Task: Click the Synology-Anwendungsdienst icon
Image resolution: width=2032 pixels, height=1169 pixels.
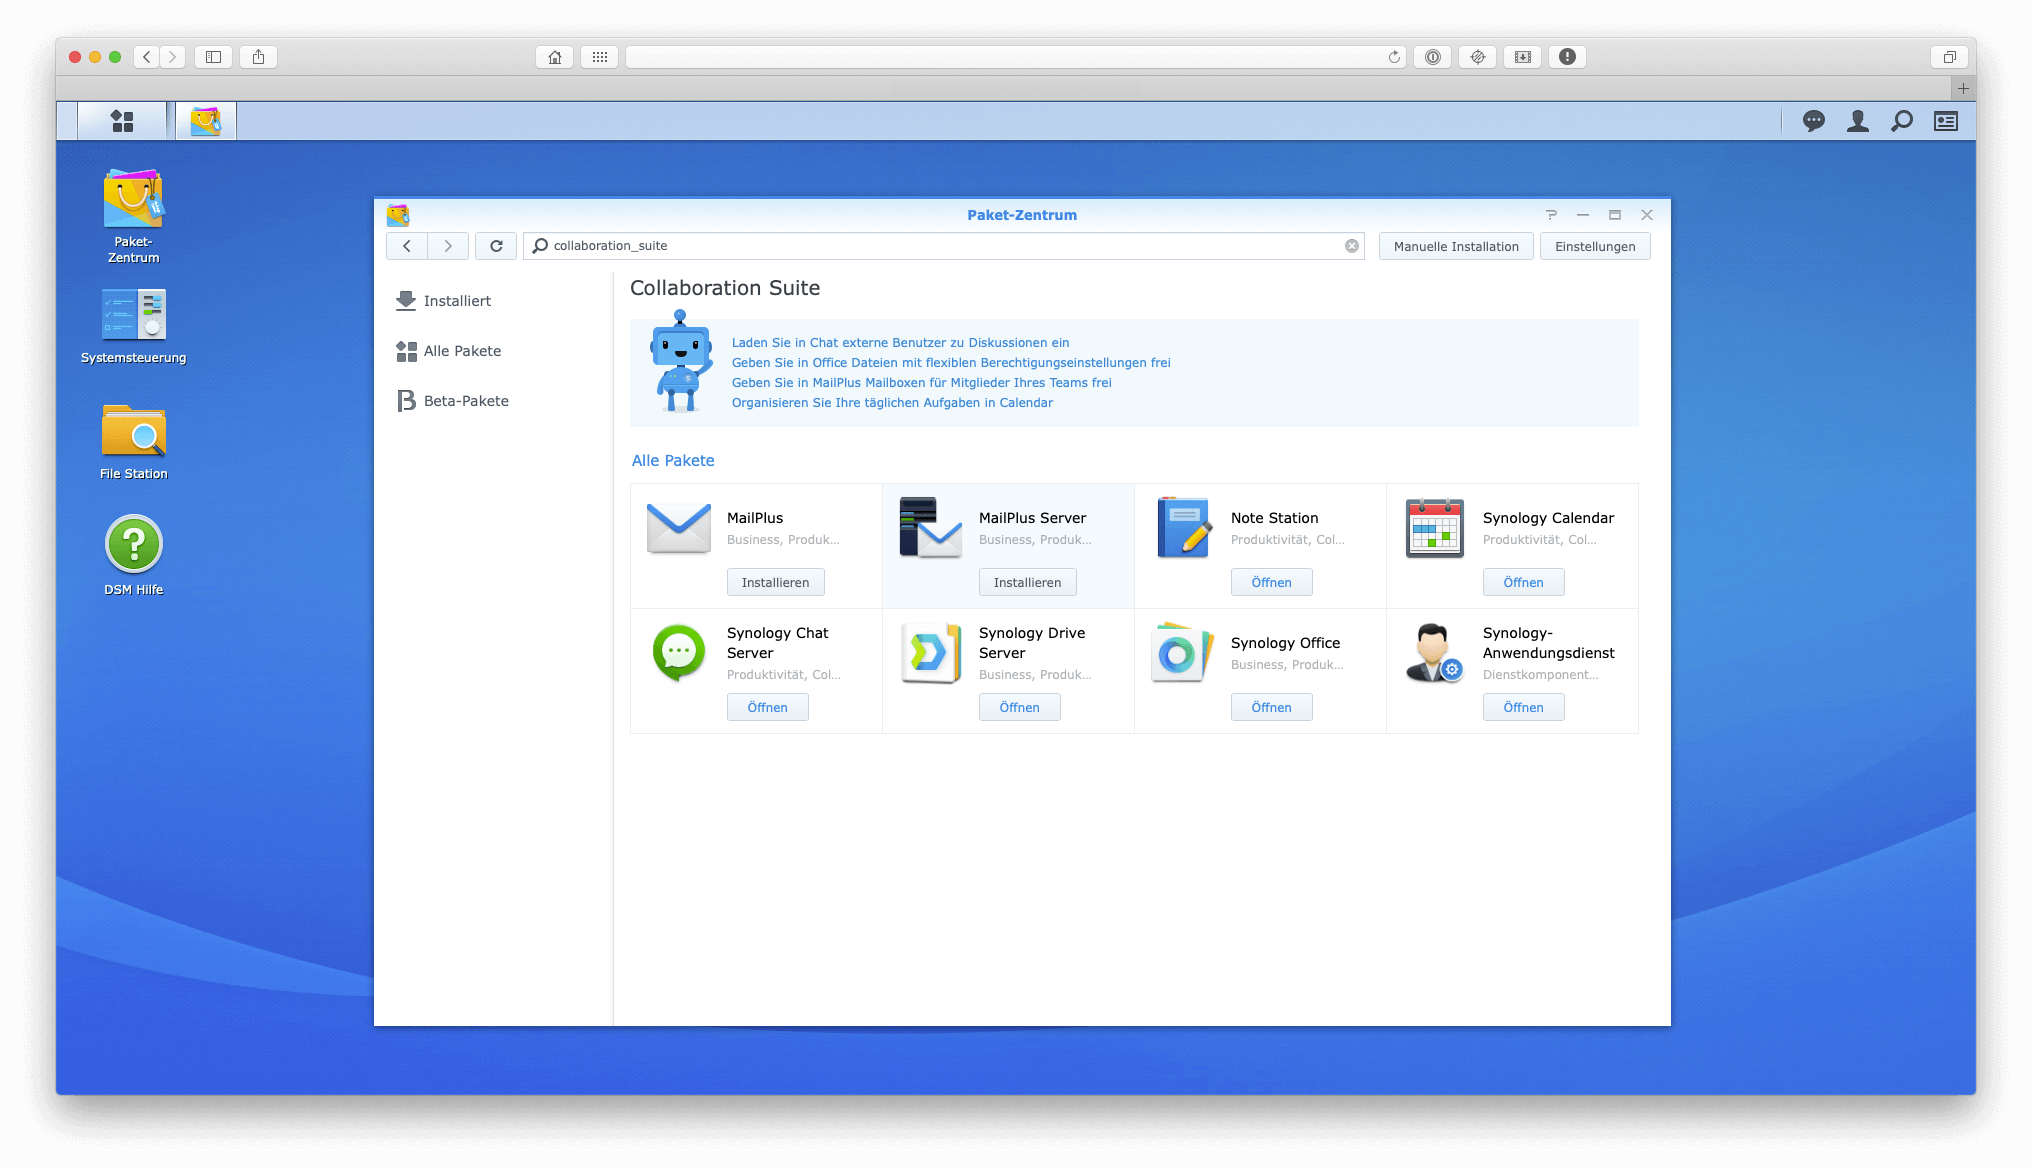Action: point(1434,652)
